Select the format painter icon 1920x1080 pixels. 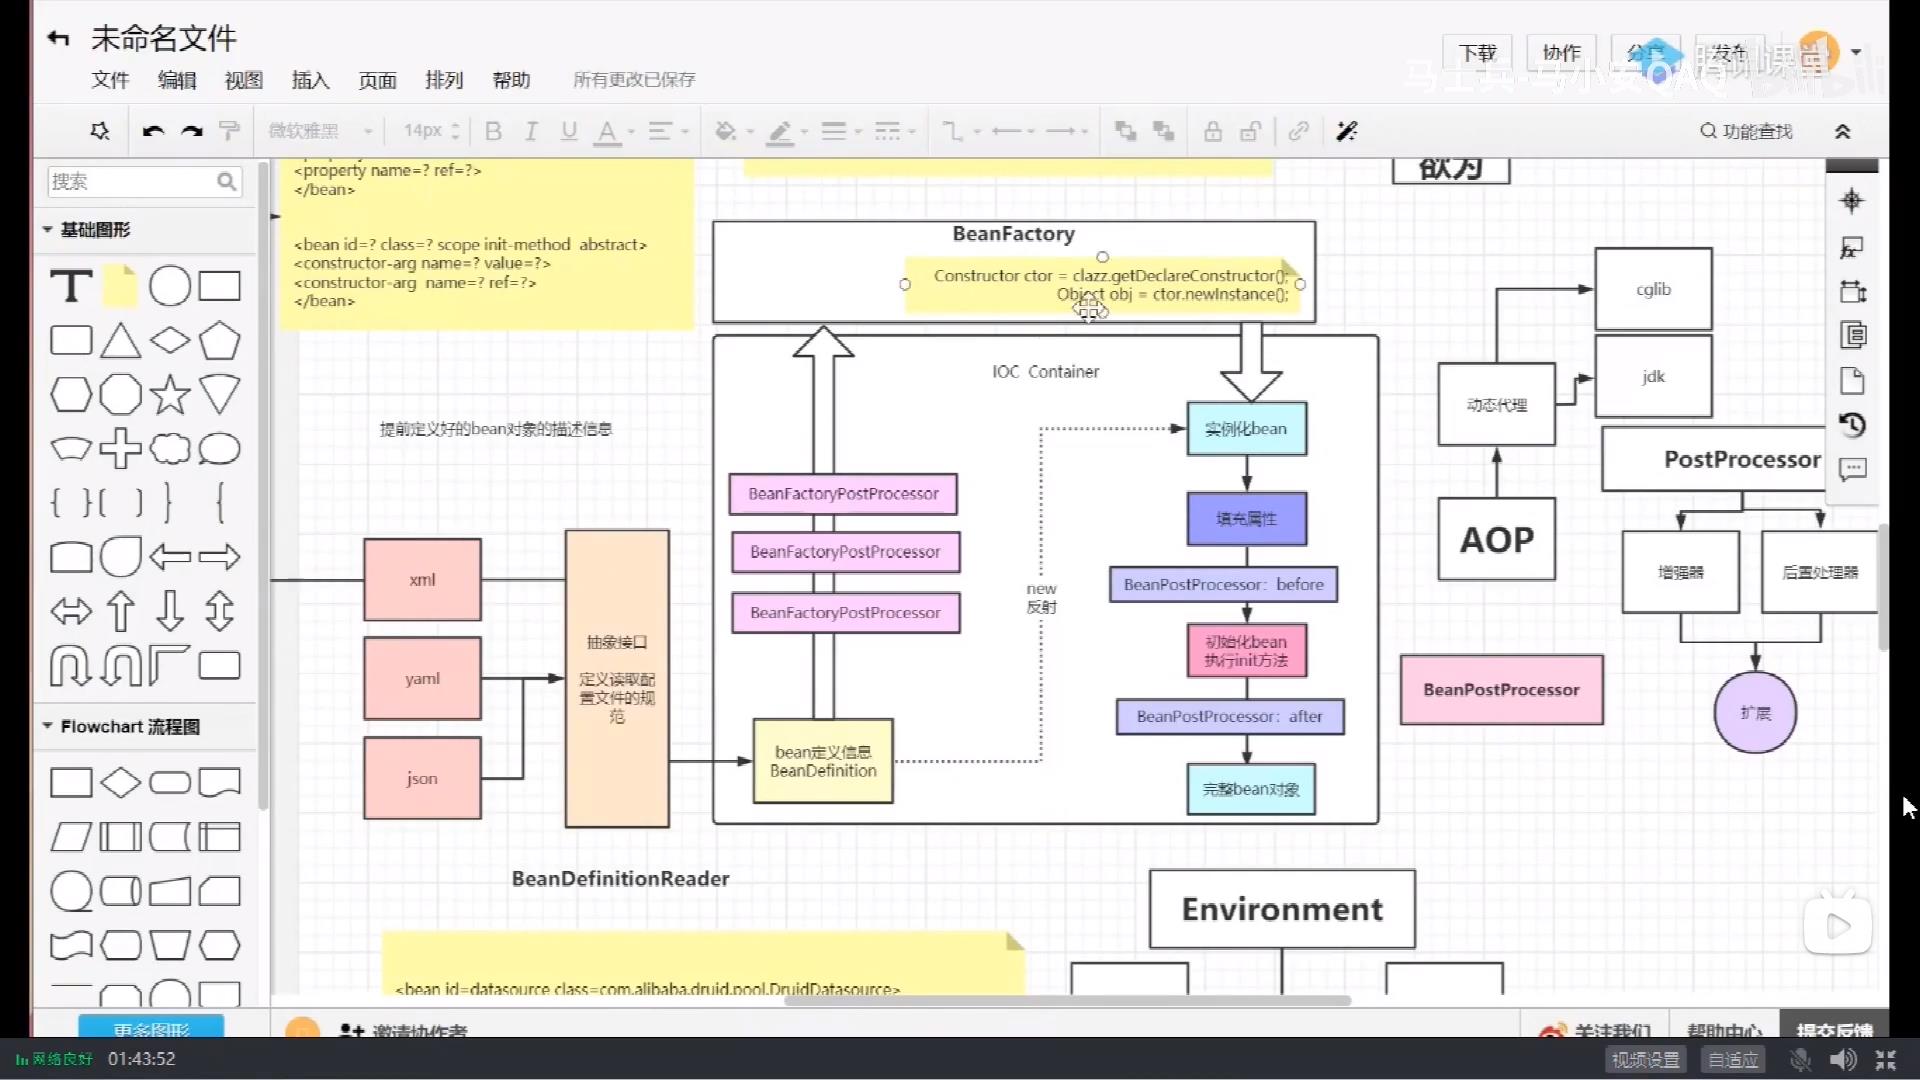229,131
